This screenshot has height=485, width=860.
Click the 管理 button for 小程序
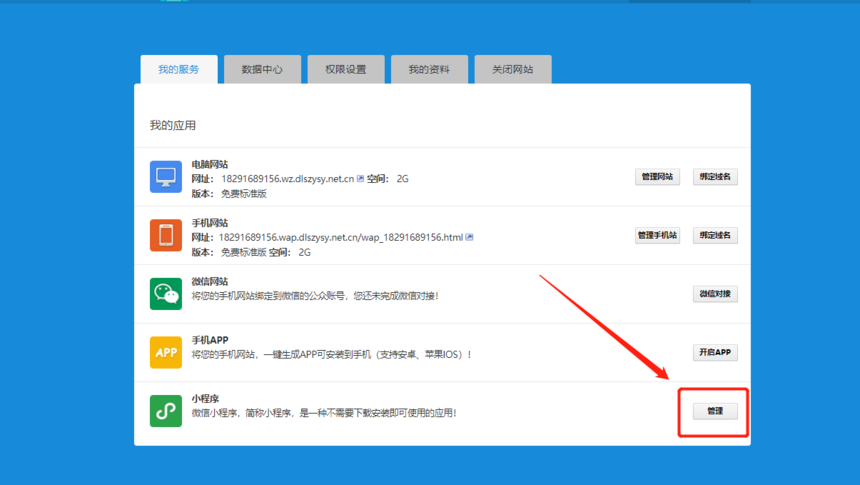click(x=715, y=411)
